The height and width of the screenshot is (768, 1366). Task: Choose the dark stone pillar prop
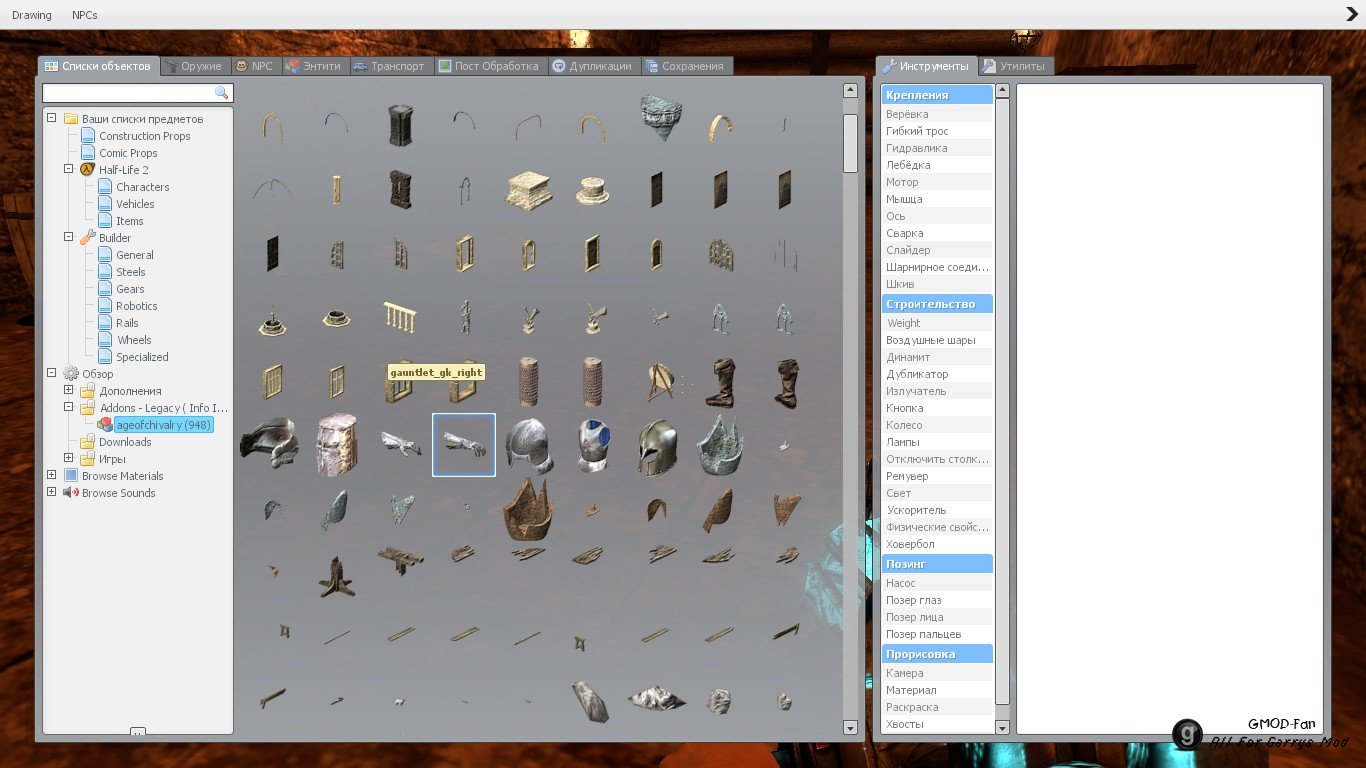pyautogui.click(x=399, y=126)
